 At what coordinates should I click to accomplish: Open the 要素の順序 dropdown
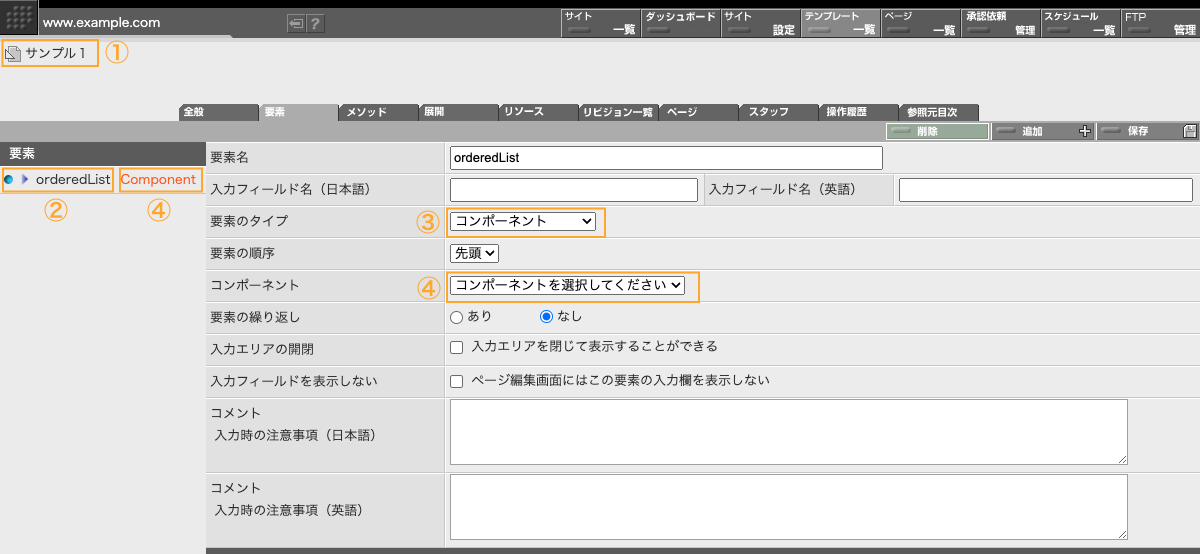click(x=475, y=254)
